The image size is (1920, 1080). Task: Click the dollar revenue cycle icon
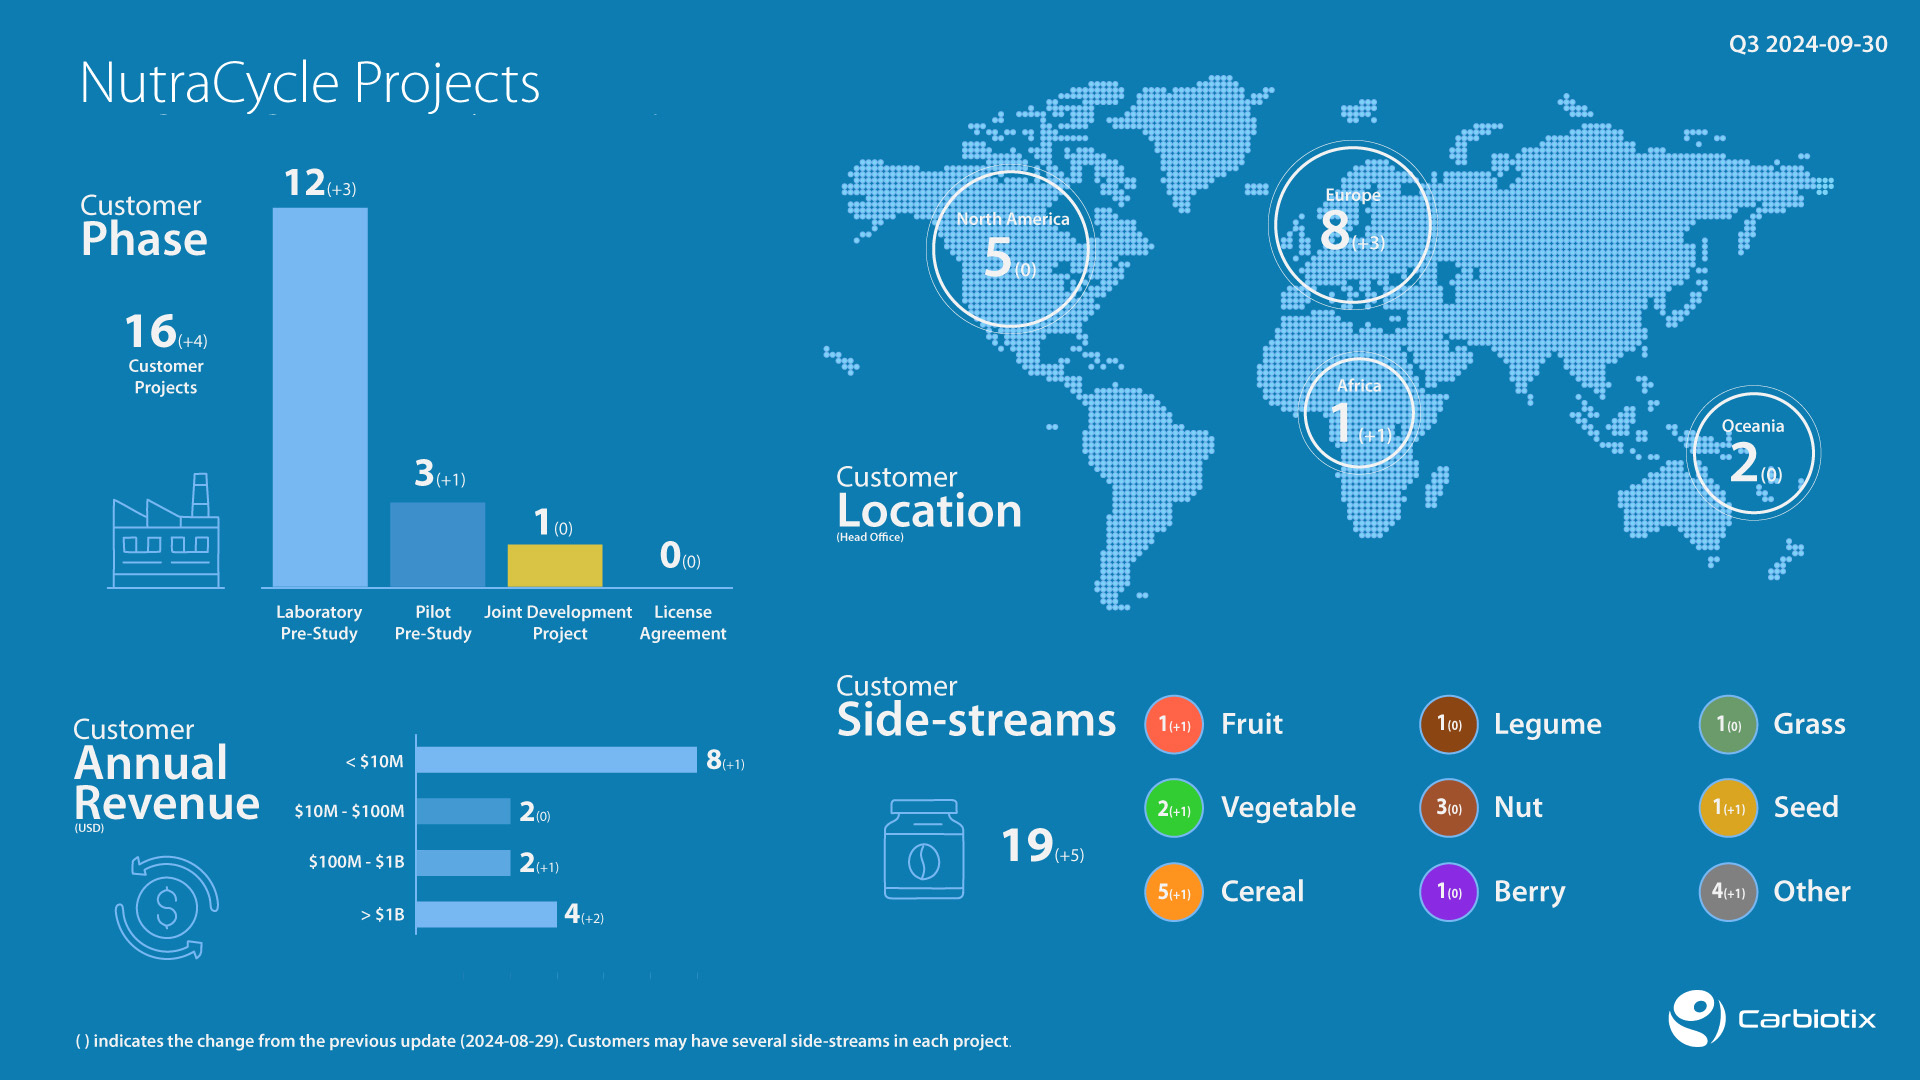coord(167,908)
